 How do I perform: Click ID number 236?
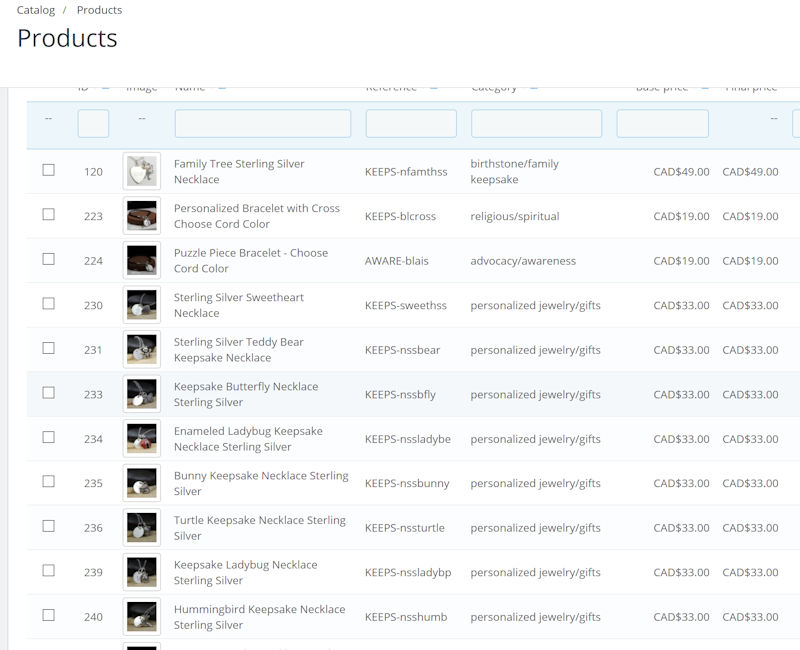point(93,528)
